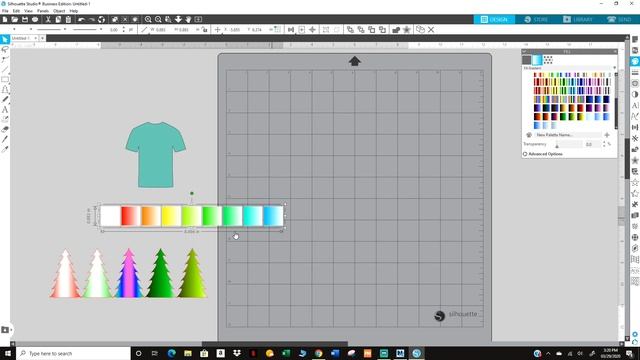Select the cyan gradient swatch in the strip
The height and width of the screenshot is (360, 640).
(253, 216)
